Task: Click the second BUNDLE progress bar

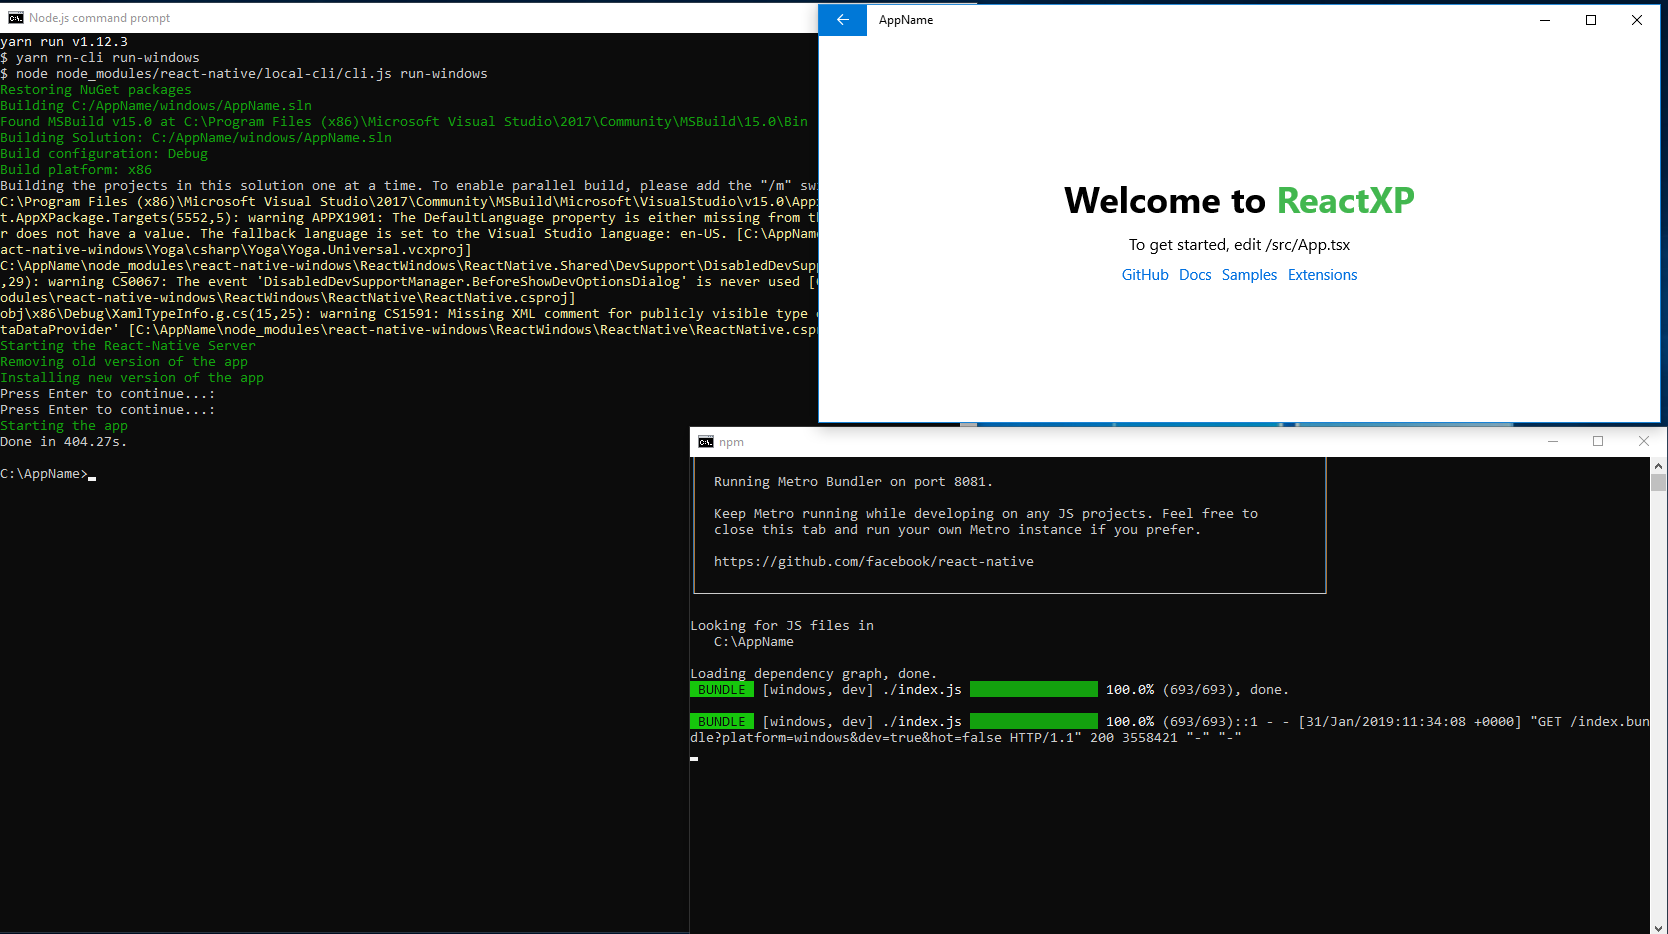Action: point(1033,721)
